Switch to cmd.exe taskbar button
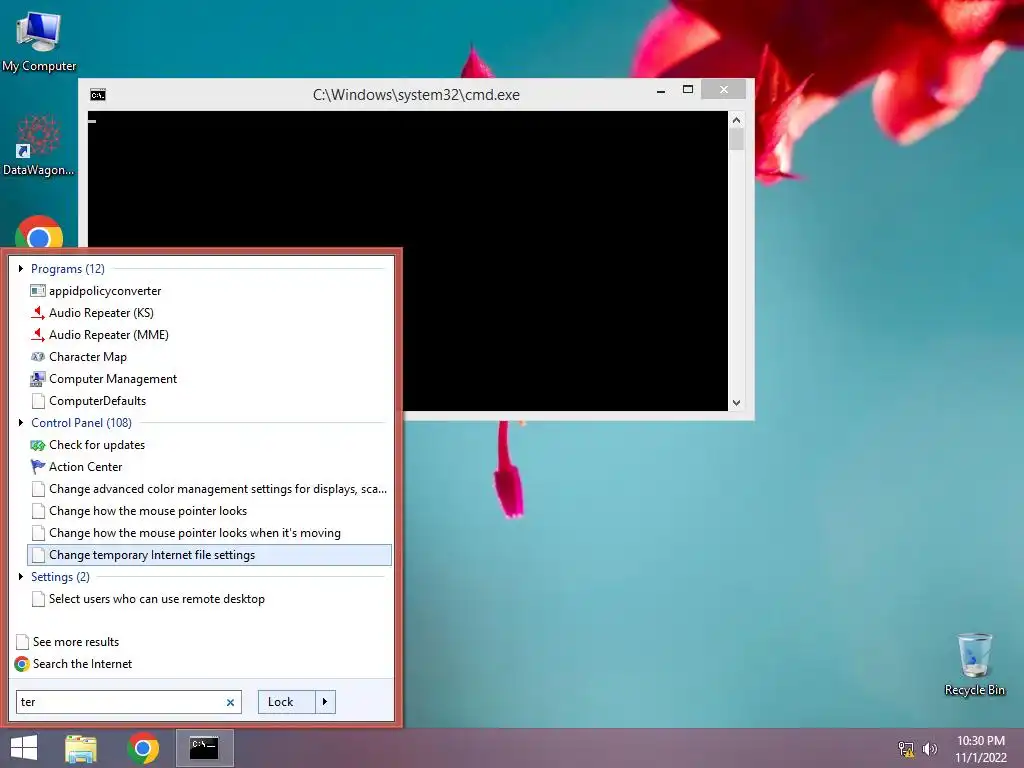The height and width of the screenshot is (768, 1024). [204, 748]
